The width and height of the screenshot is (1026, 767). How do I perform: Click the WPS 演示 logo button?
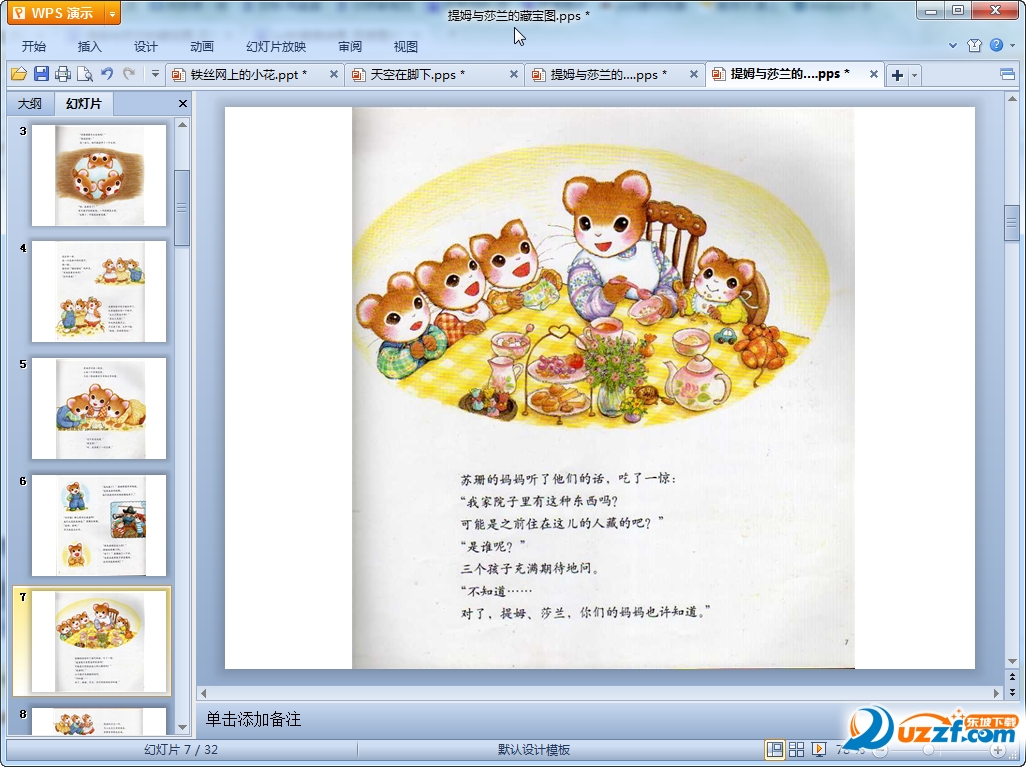pyautogui.click(x=56, y=13)
